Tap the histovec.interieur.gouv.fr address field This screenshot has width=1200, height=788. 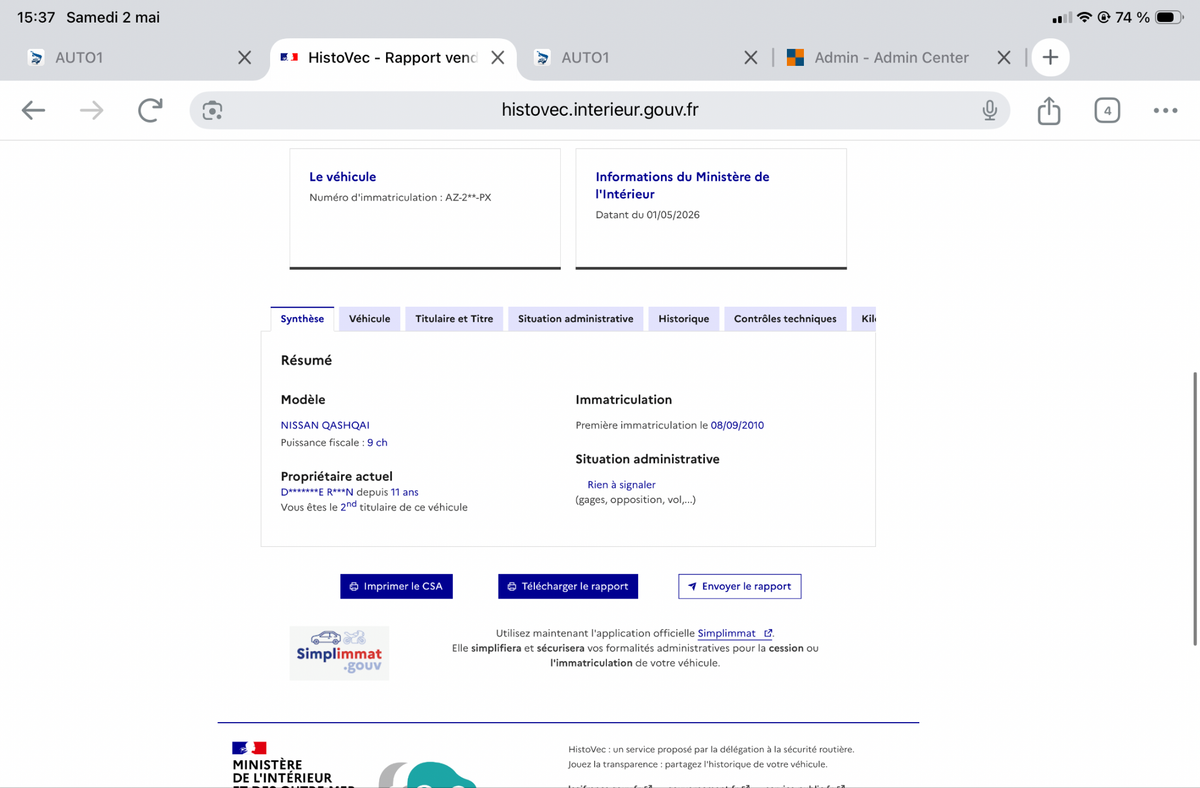tap(600, 110)
